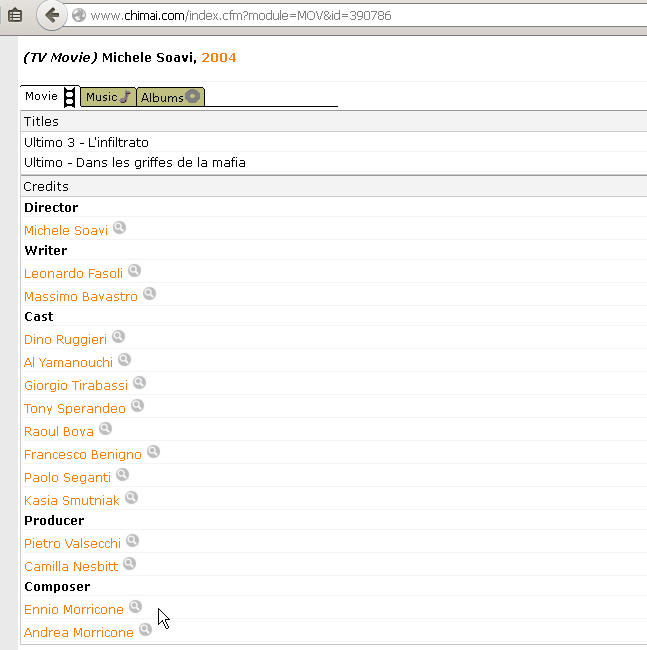Click magnifier beside Andrea Morricone
The height and width of the screenshot is (650, 647).
(145, 629)
